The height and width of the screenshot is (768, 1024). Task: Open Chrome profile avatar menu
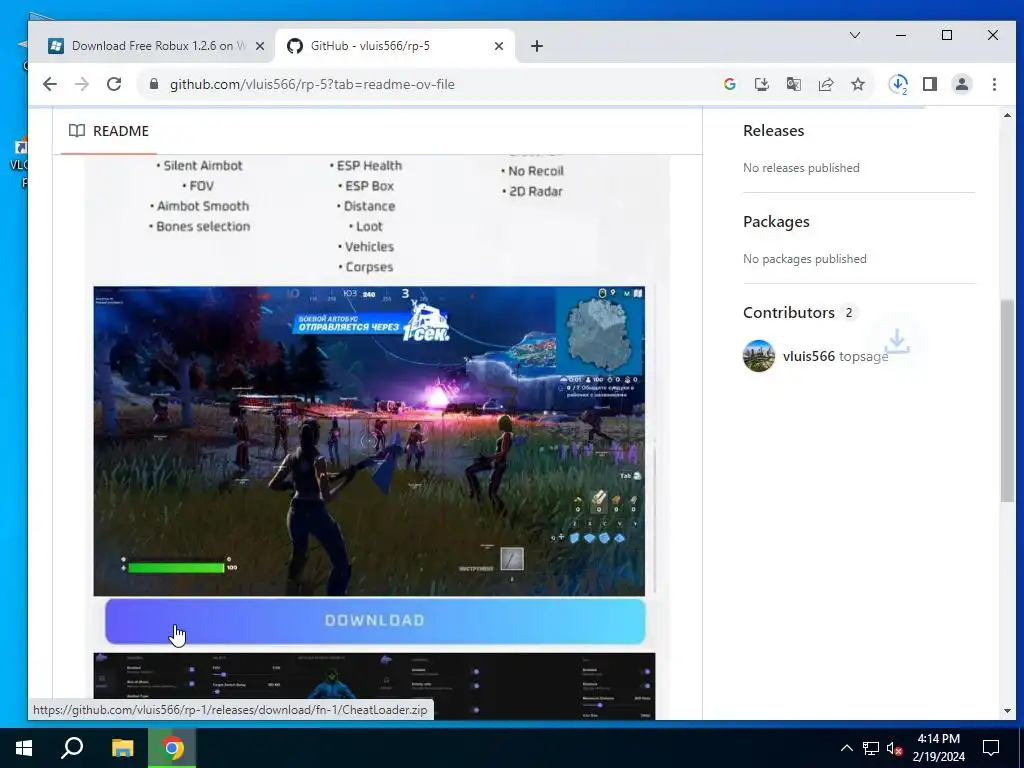tap(962, 84)
